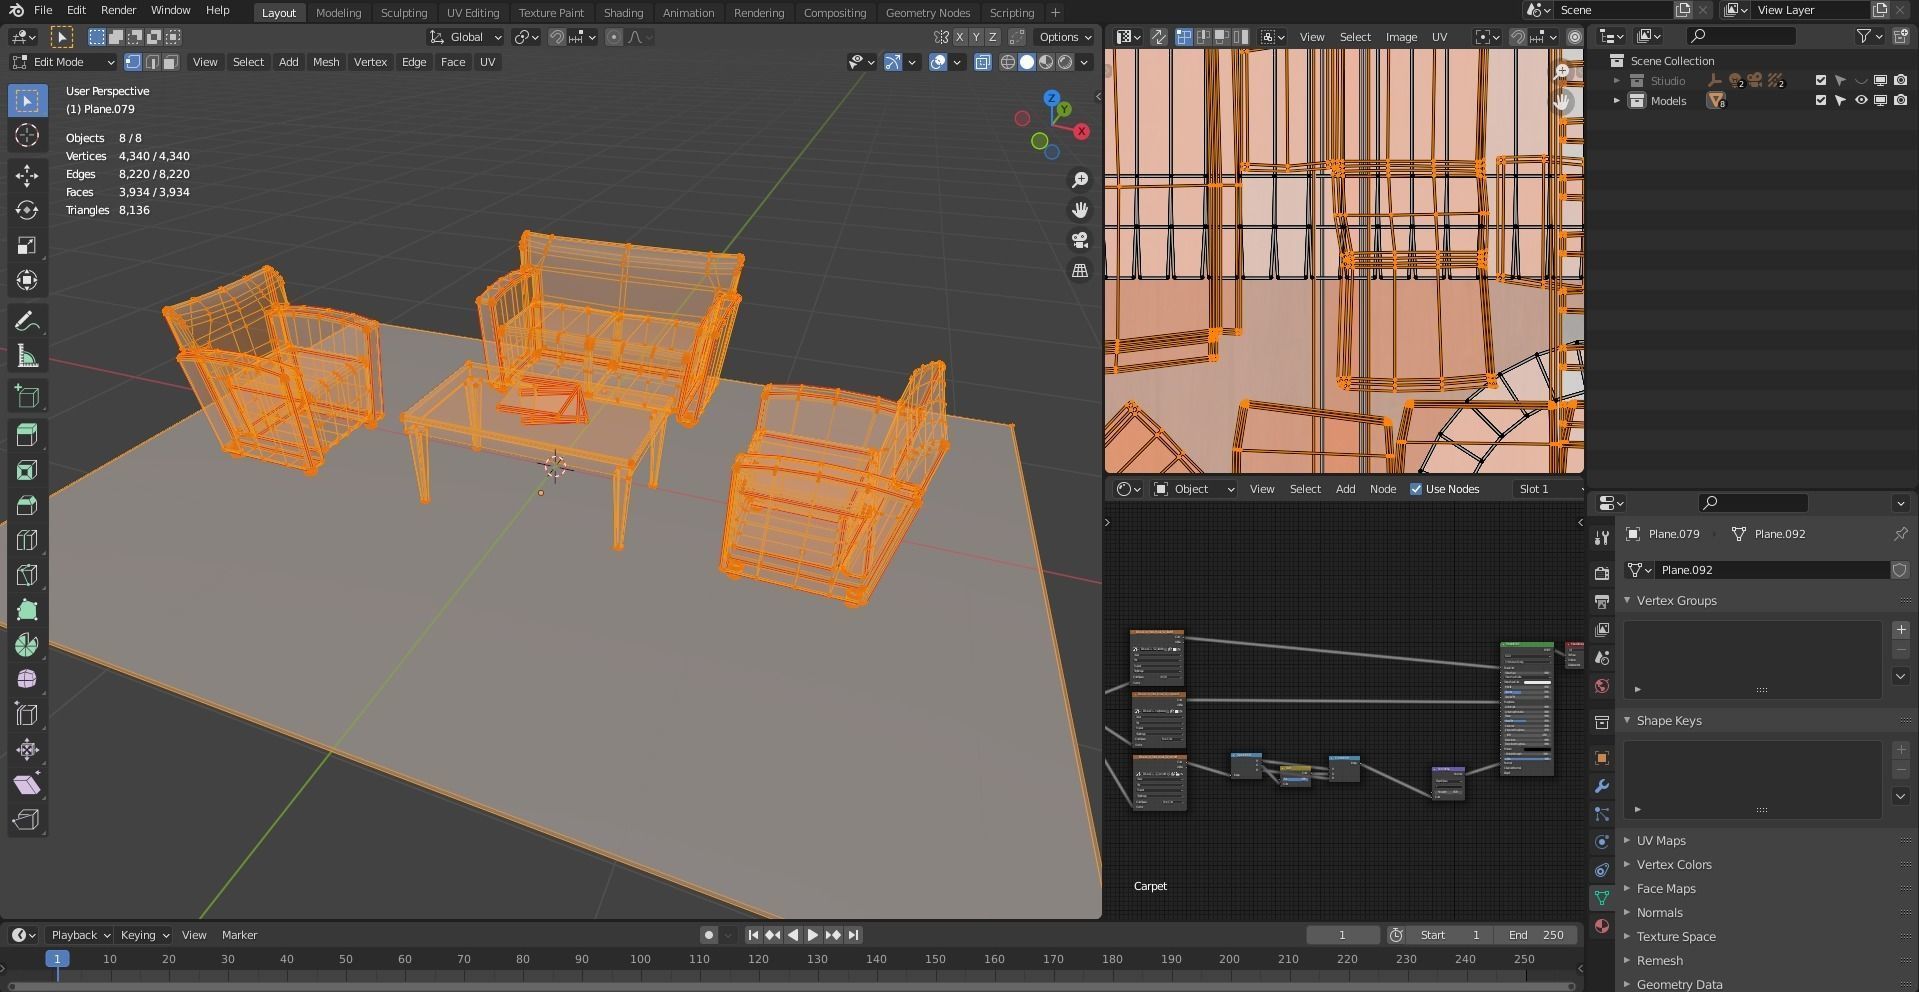Click frame 100 on the timeline ruler
Screen dimensions: 1919x992
[640, 959]
